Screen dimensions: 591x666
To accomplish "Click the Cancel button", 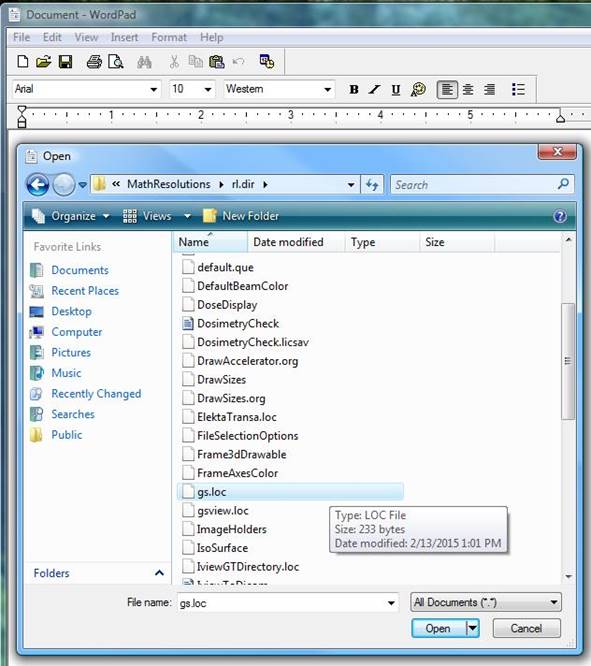I will coord(526,628).
